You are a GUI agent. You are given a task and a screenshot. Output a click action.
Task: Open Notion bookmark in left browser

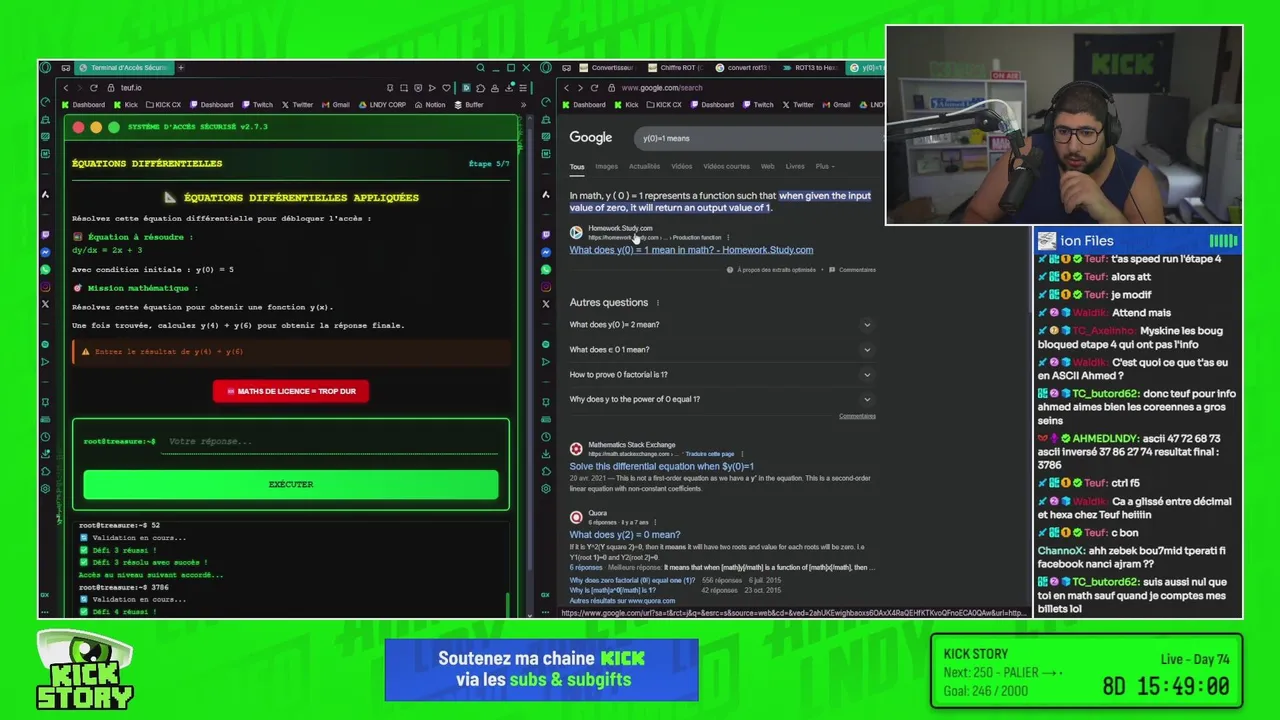(429, 104)
